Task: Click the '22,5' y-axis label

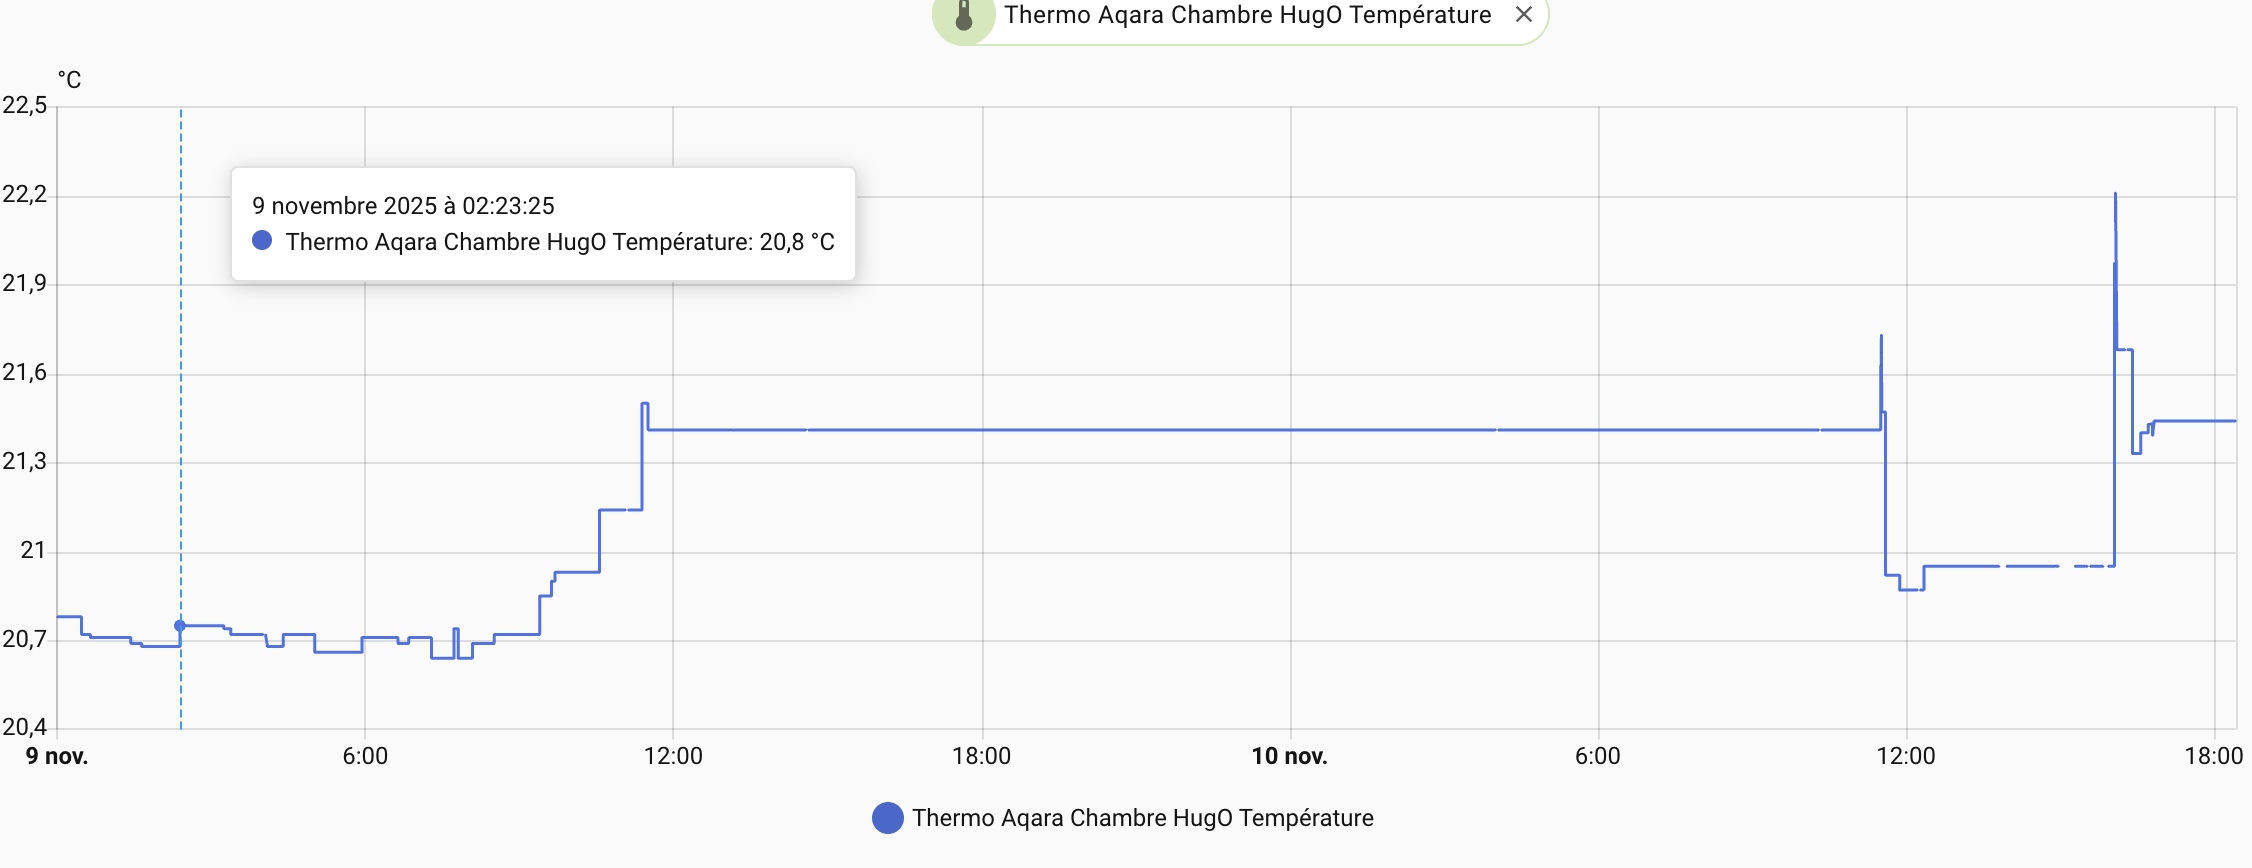Action: point(25,105)
